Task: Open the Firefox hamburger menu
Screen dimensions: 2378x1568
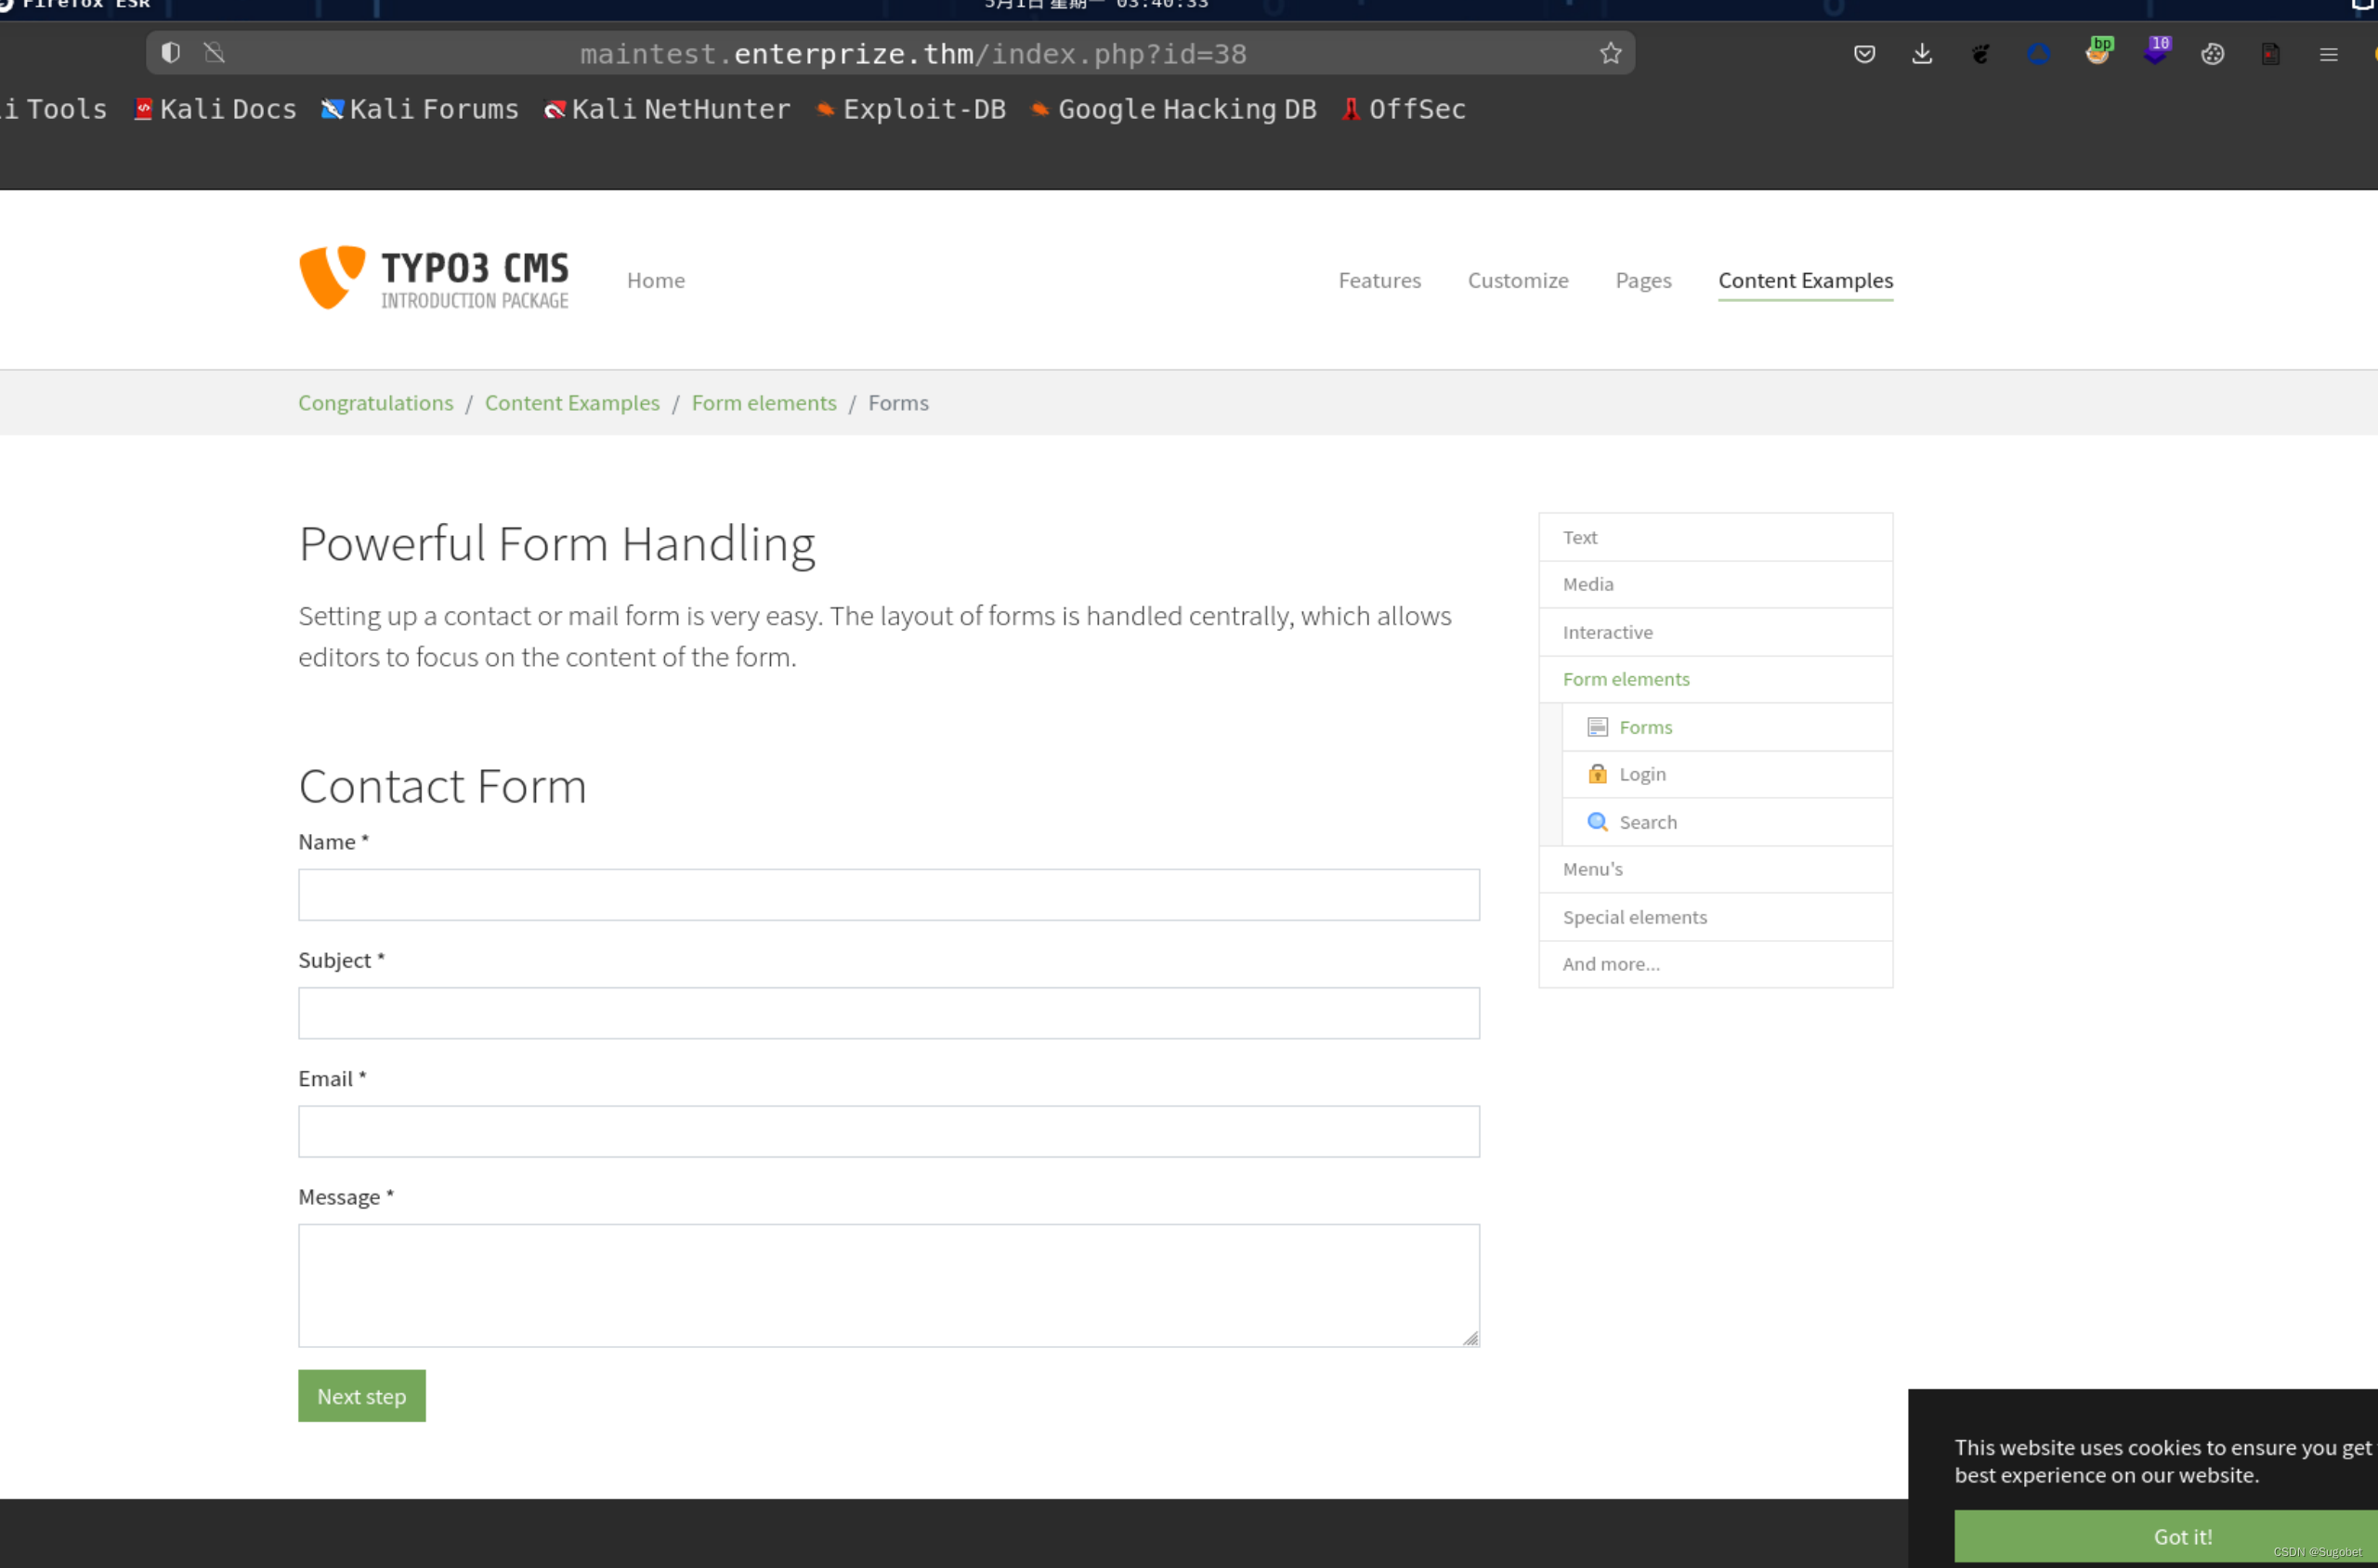Action: [2328, 54]
